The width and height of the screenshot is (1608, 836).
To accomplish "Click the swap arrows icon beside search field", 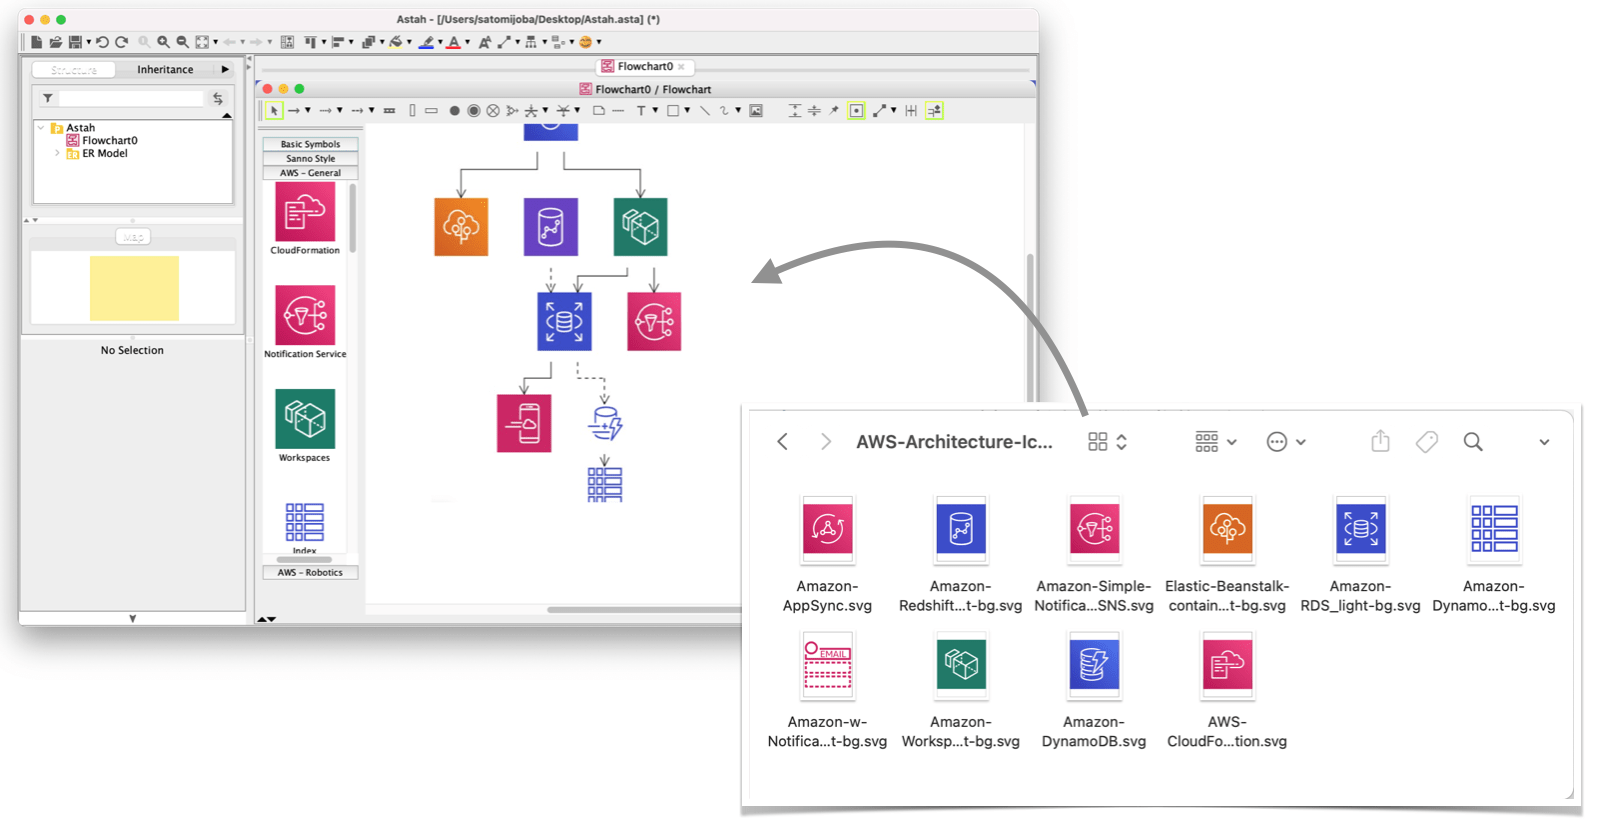I will [x=218, y=98].
